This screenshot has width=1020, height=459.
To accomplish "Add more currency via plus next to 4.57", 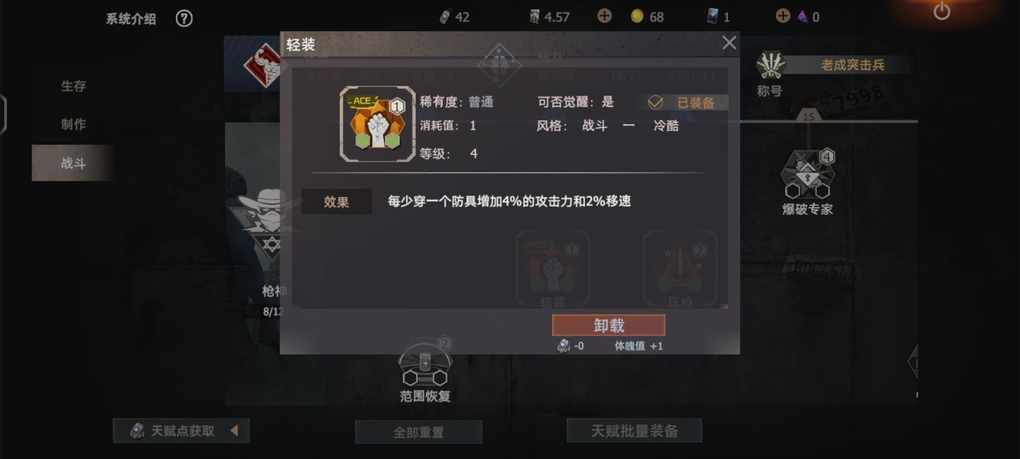I will 604,16.
